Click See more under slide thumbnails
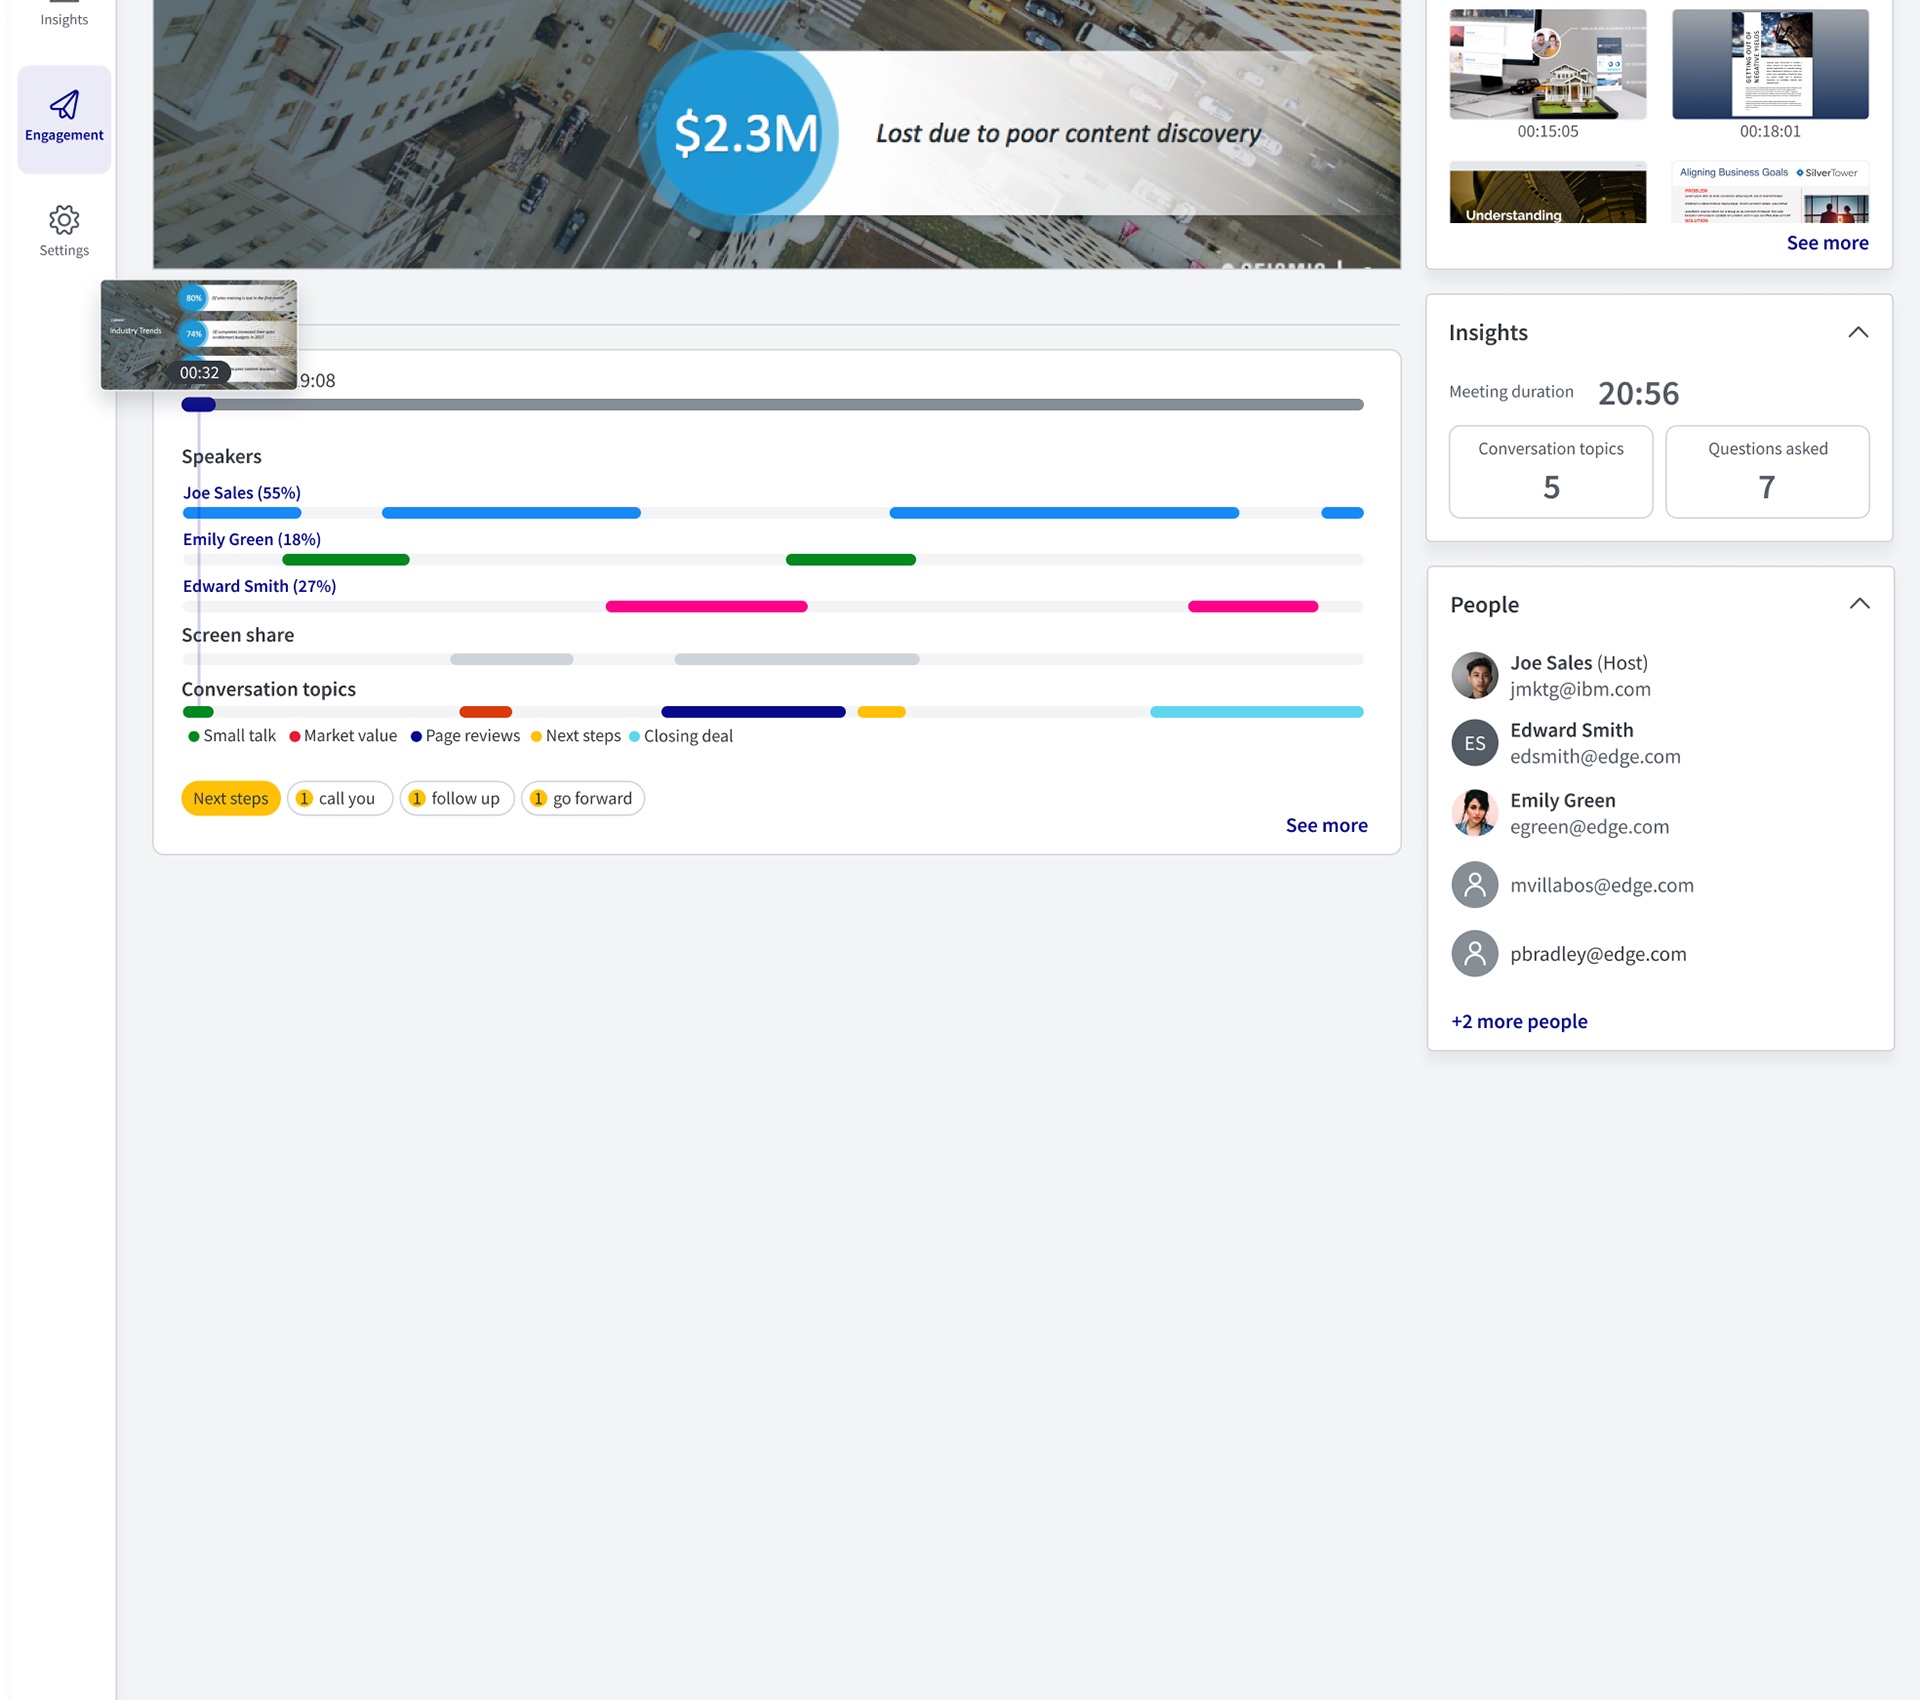This screenshot has height=1700, width=1920. click(x=1827, y=243)
